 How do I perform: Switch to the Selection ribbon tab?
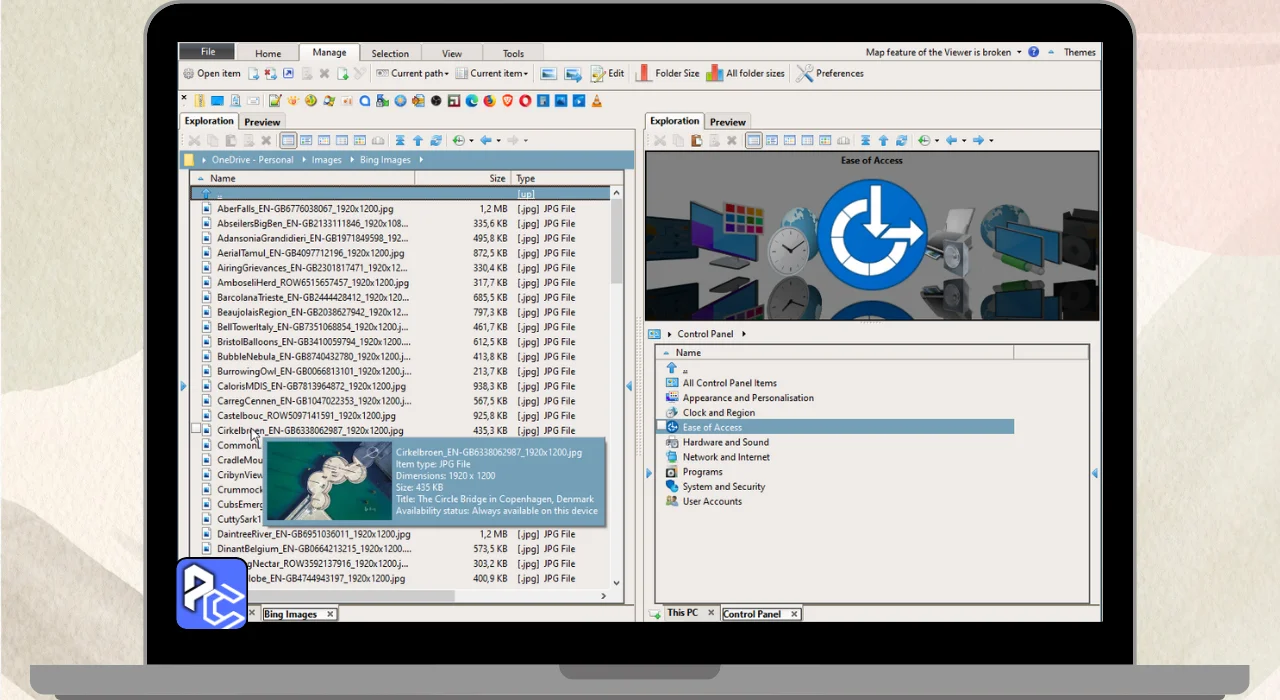point(390,54)
